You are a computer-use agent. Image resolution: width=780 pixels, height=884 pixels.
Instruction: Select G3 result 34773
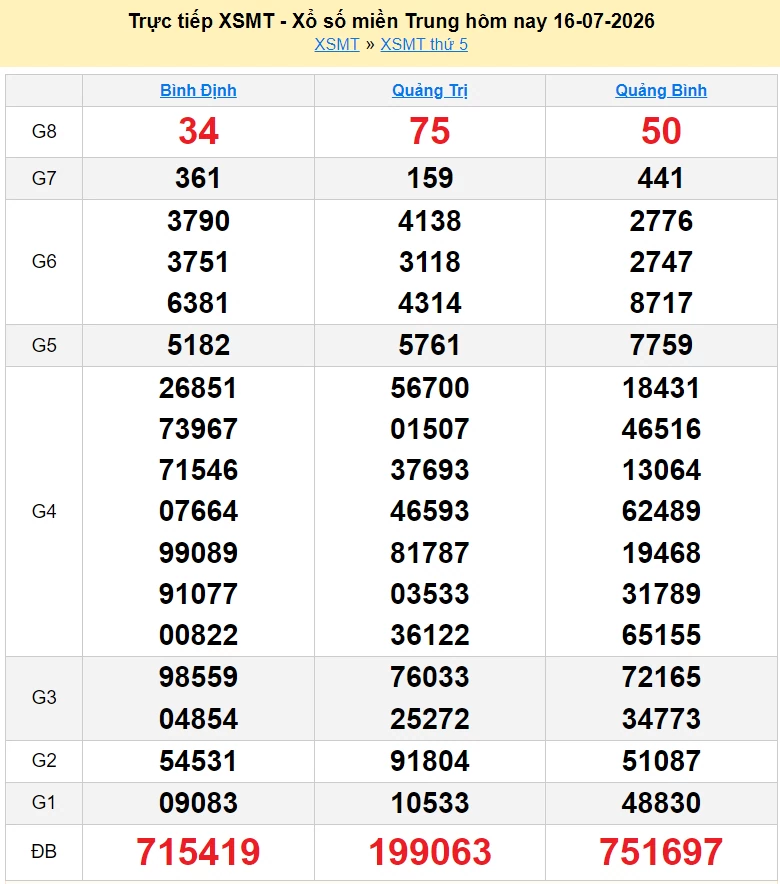[x=661, y=719]
